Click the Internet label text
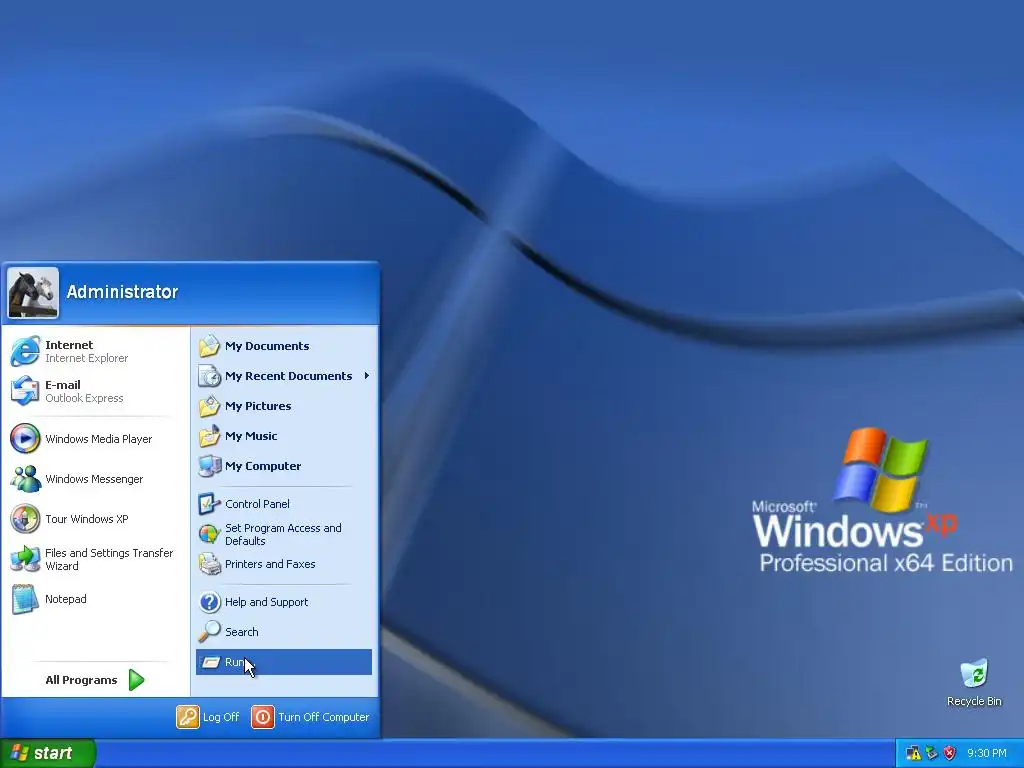The width and height of the screenshot is (1024, 768). 69,345
